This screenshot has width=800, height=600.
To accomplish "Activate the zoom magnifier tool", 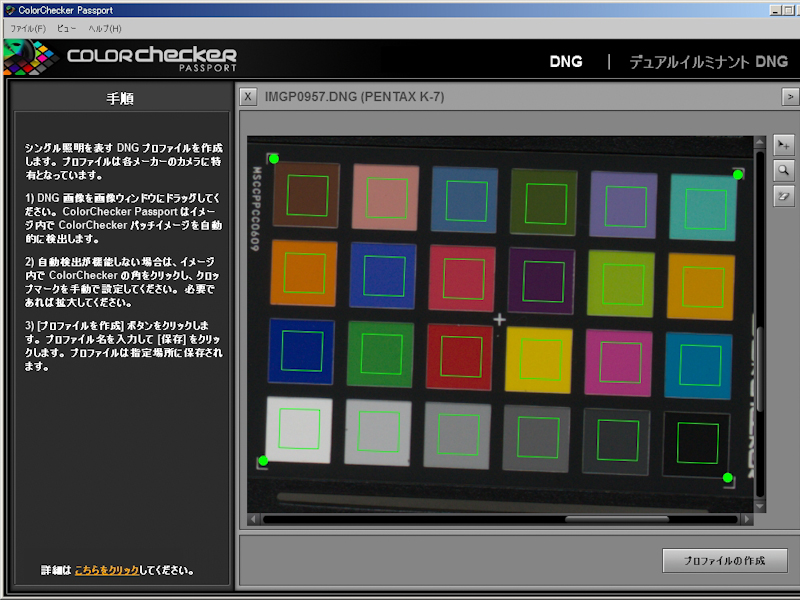I will coord(784,171).
